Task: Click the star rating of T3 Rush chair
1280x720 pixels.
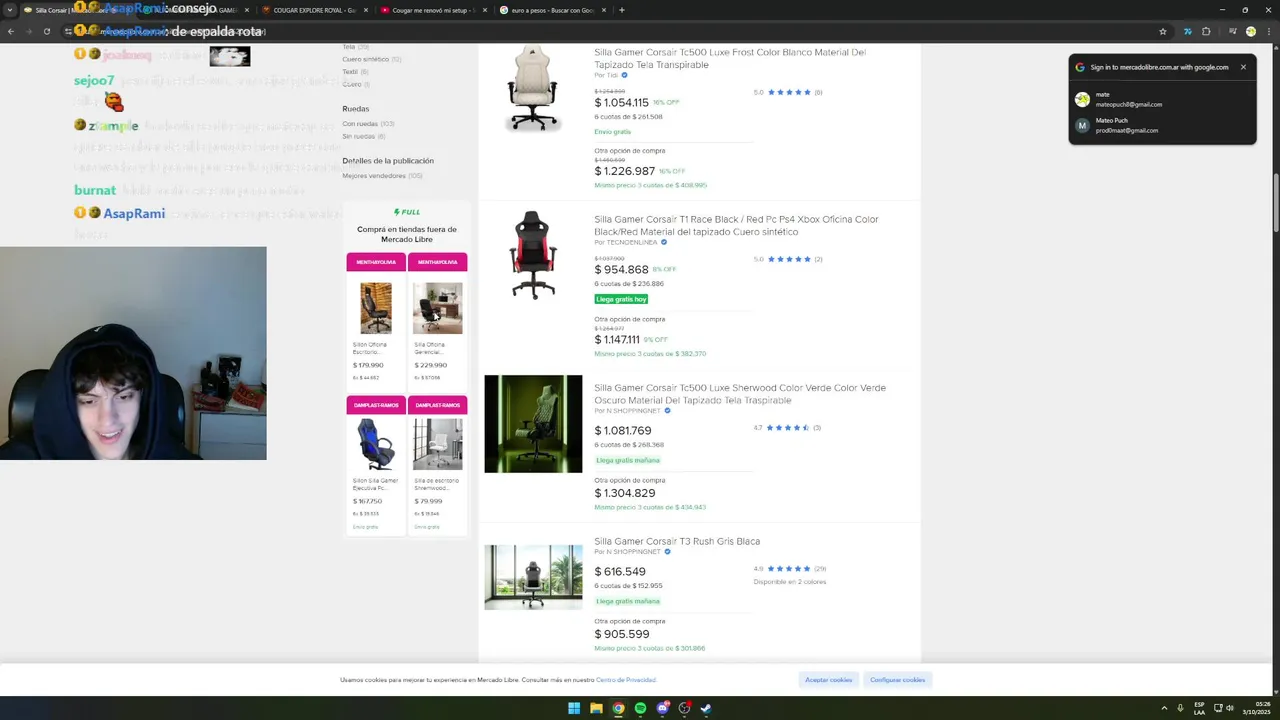Action: 789,569
